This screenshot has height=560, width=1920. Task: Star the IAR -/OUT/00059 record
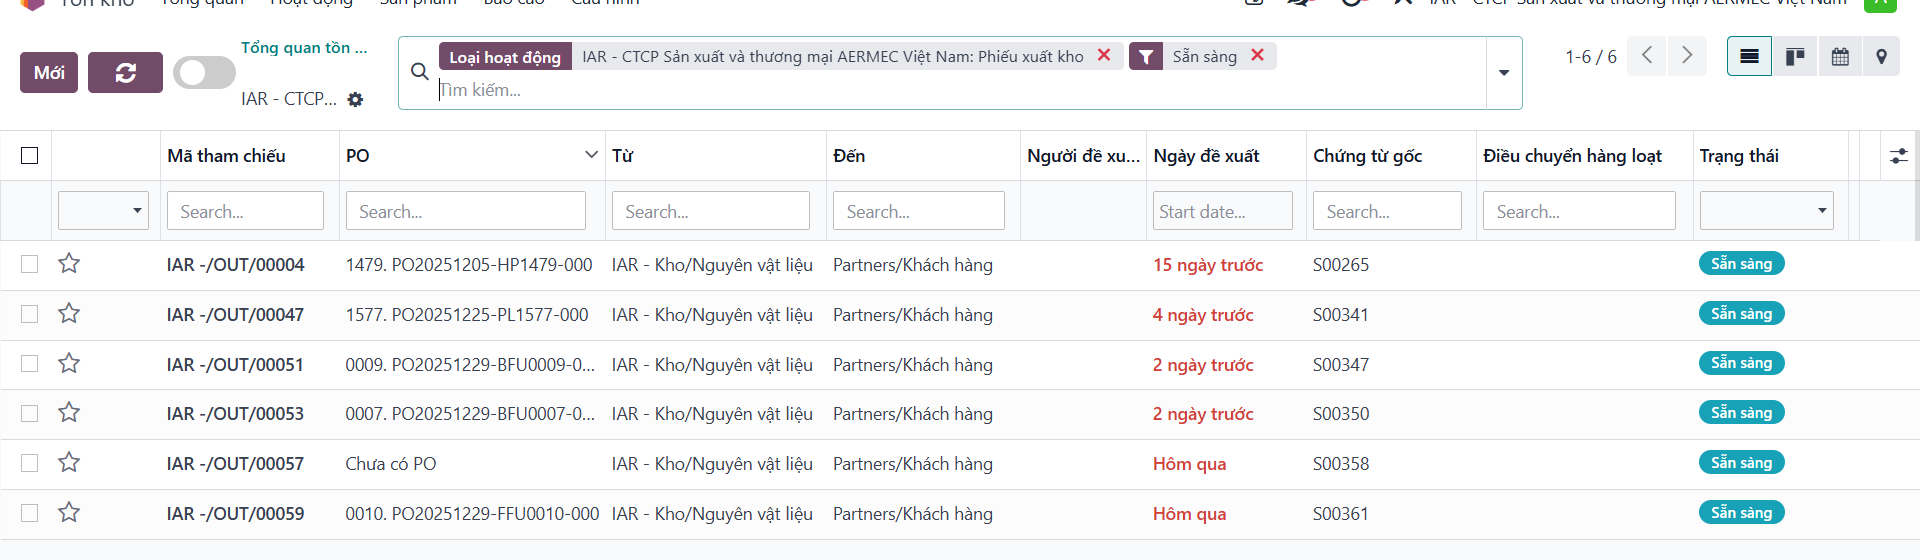pos(69,513)
